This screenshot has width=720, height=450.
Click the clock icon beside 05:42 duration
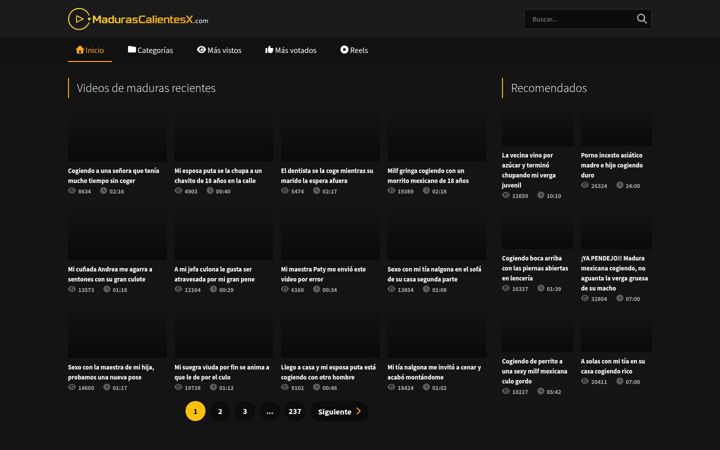coord(540,391)
